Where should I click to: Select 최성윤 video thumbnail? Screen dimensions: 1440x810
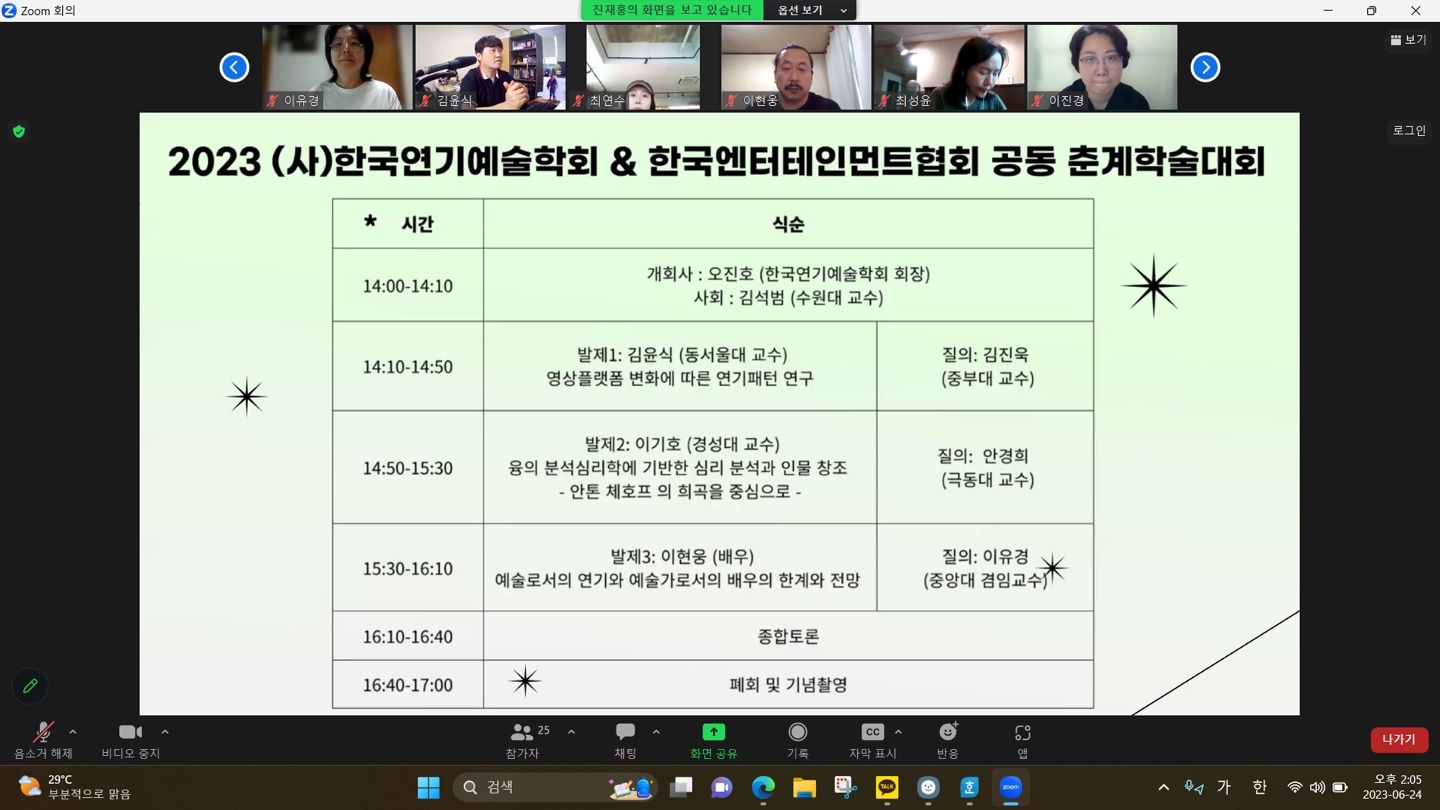click(x=949, y=67)
